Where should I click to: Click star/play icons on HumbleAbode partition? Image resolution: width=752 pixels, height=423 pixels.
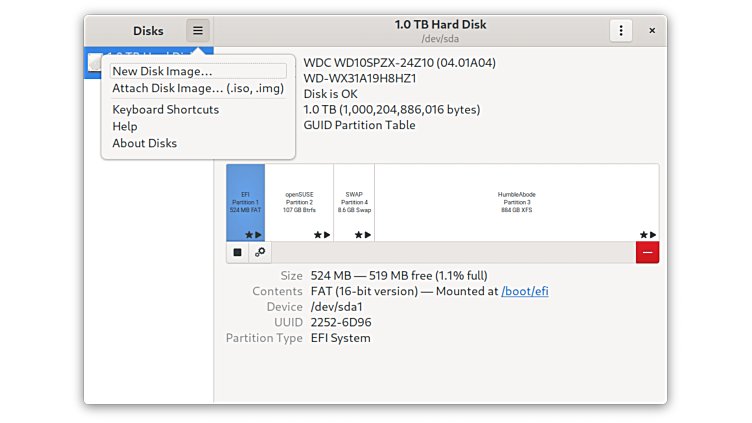pos(646,235)
